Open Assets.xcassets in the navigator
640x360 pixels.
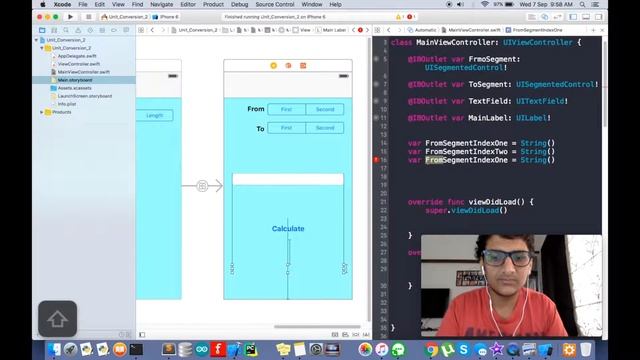coord(74,88)
